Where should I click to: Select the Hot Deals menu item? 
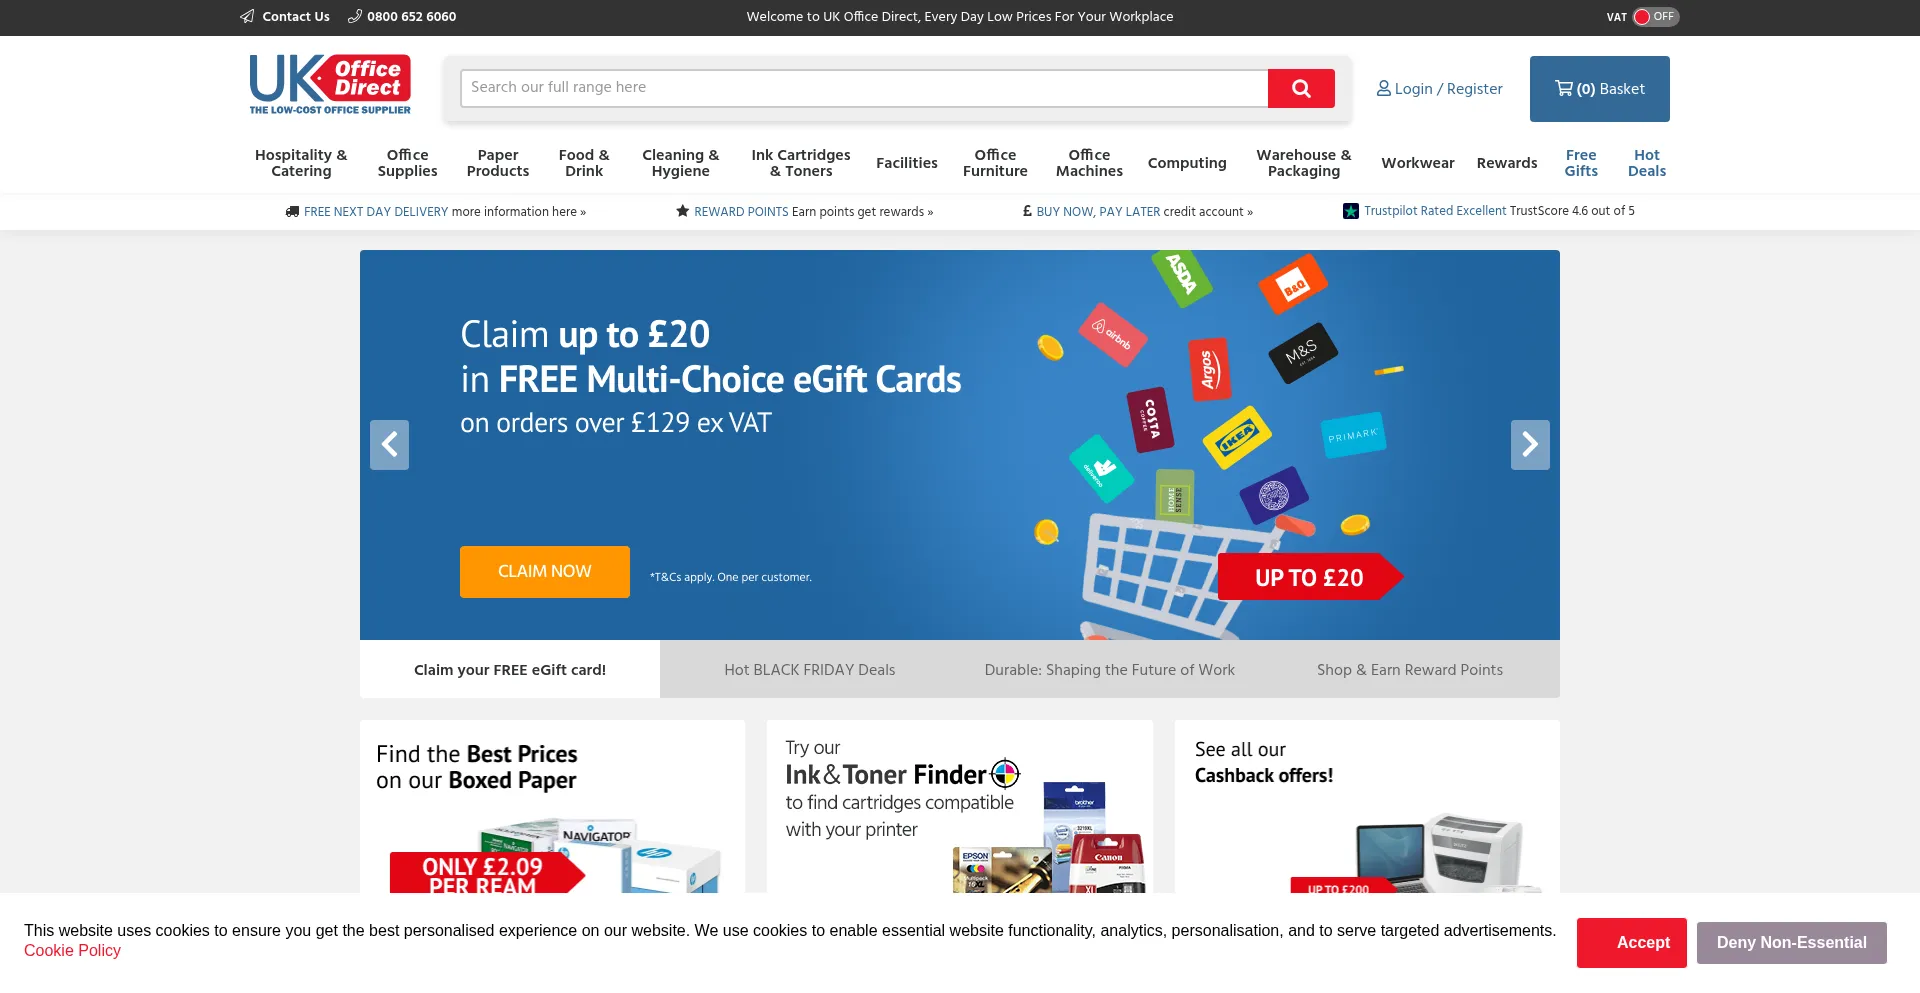coord(1646,163)
